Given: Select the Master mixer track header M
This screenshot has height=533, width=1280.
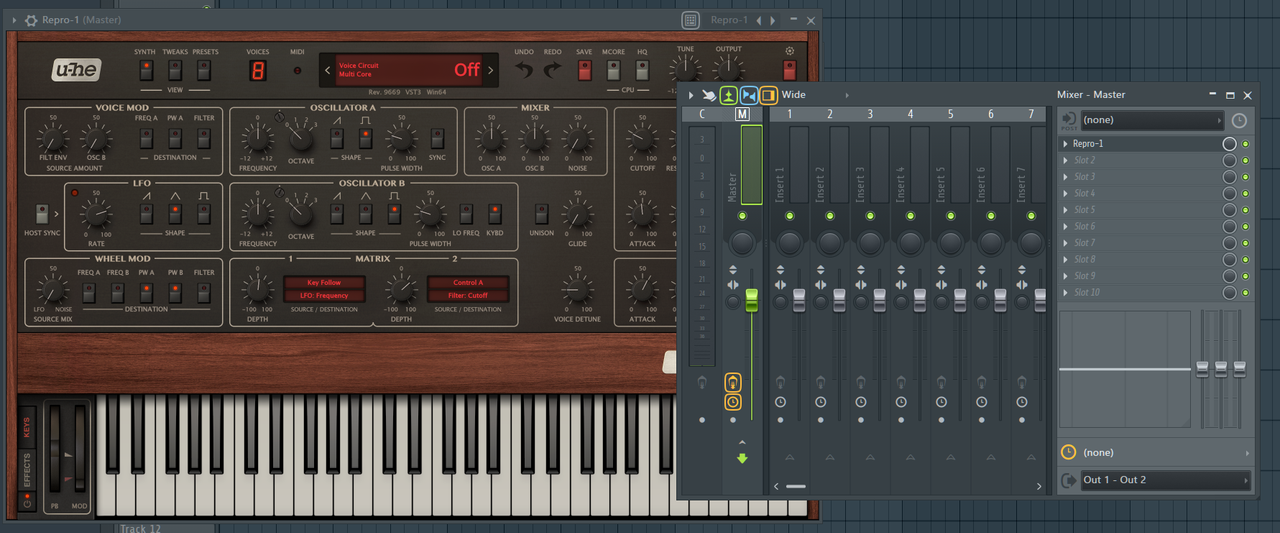Looking at the screenshot, I should click(742, 114).
